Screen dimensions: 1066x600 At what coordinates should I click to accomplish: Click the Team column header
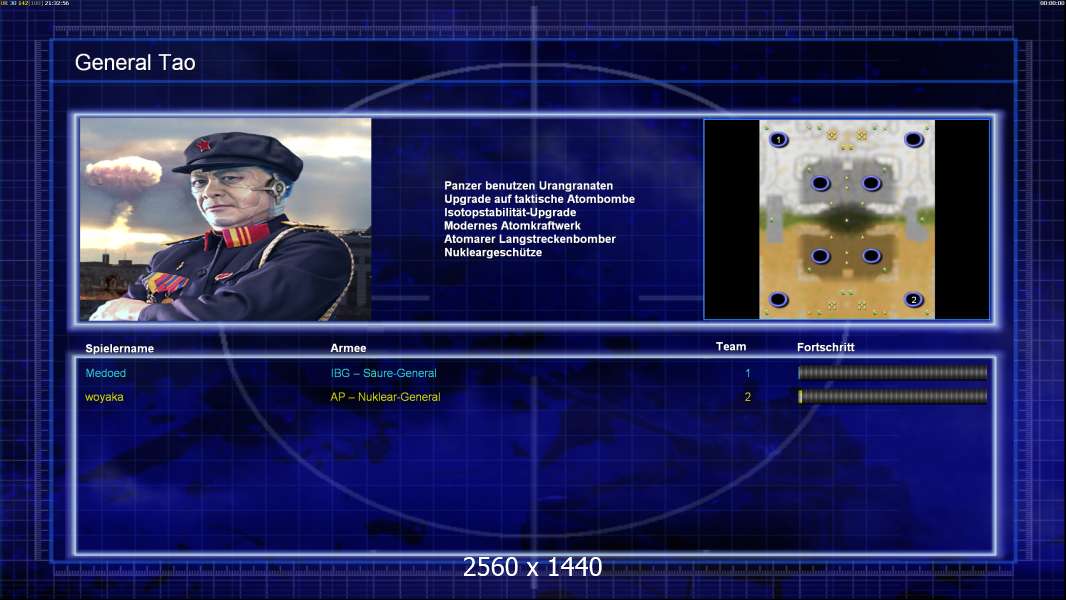tap(731, 347)
